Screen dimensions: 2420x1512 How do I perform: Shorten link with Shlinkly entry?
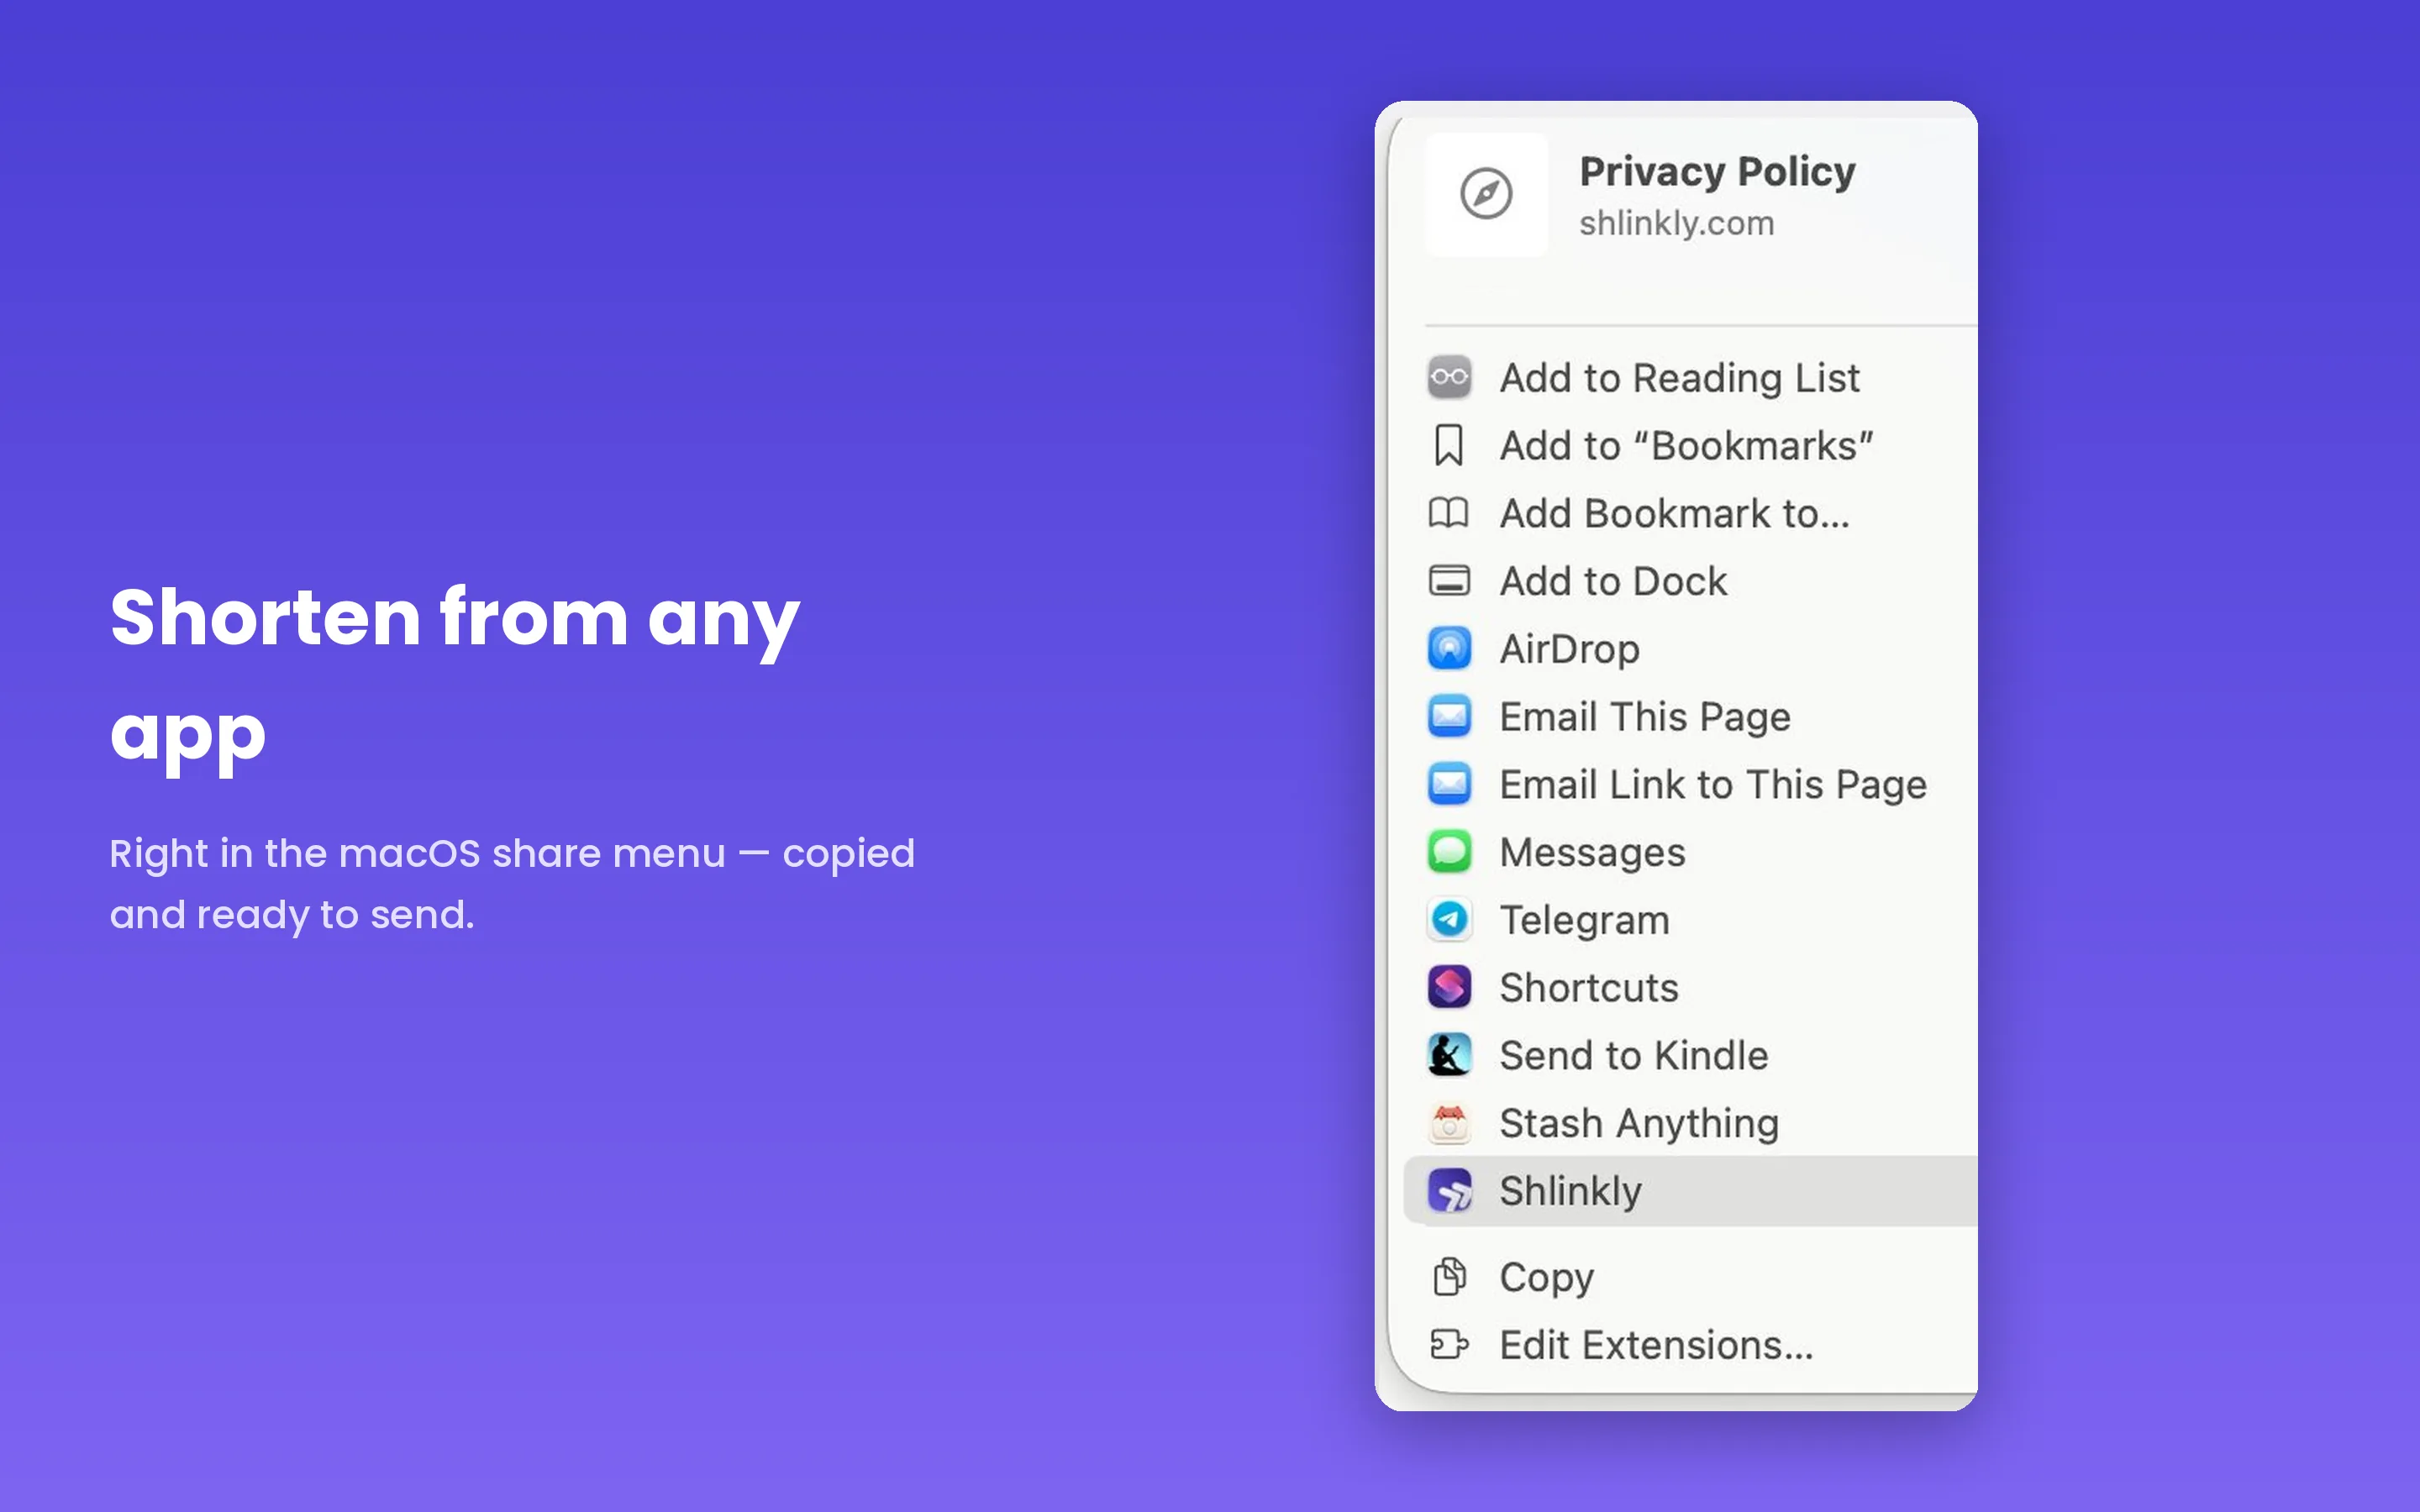click(1690, 1191)
